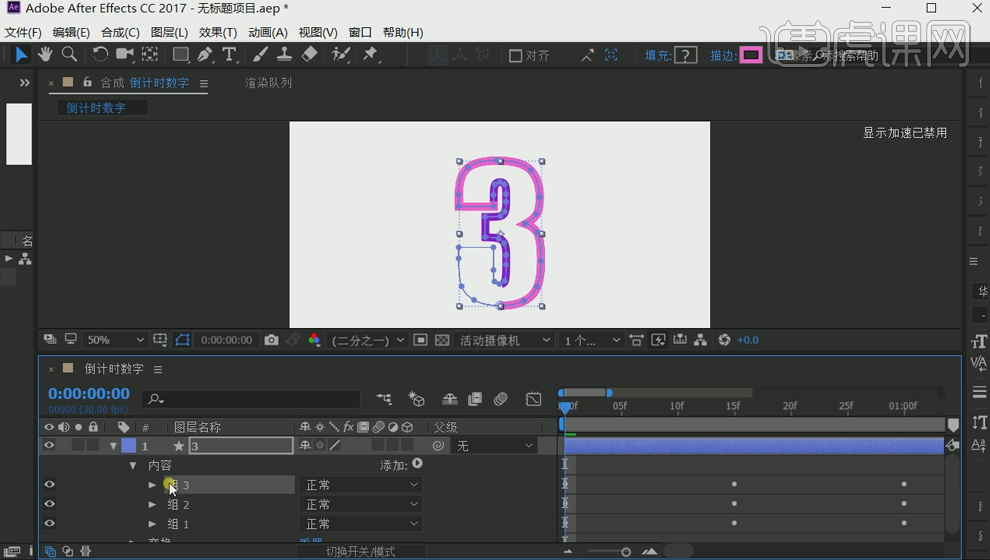
Task: Open the 描边 stroke color swatch
Action: click(751, 56)
